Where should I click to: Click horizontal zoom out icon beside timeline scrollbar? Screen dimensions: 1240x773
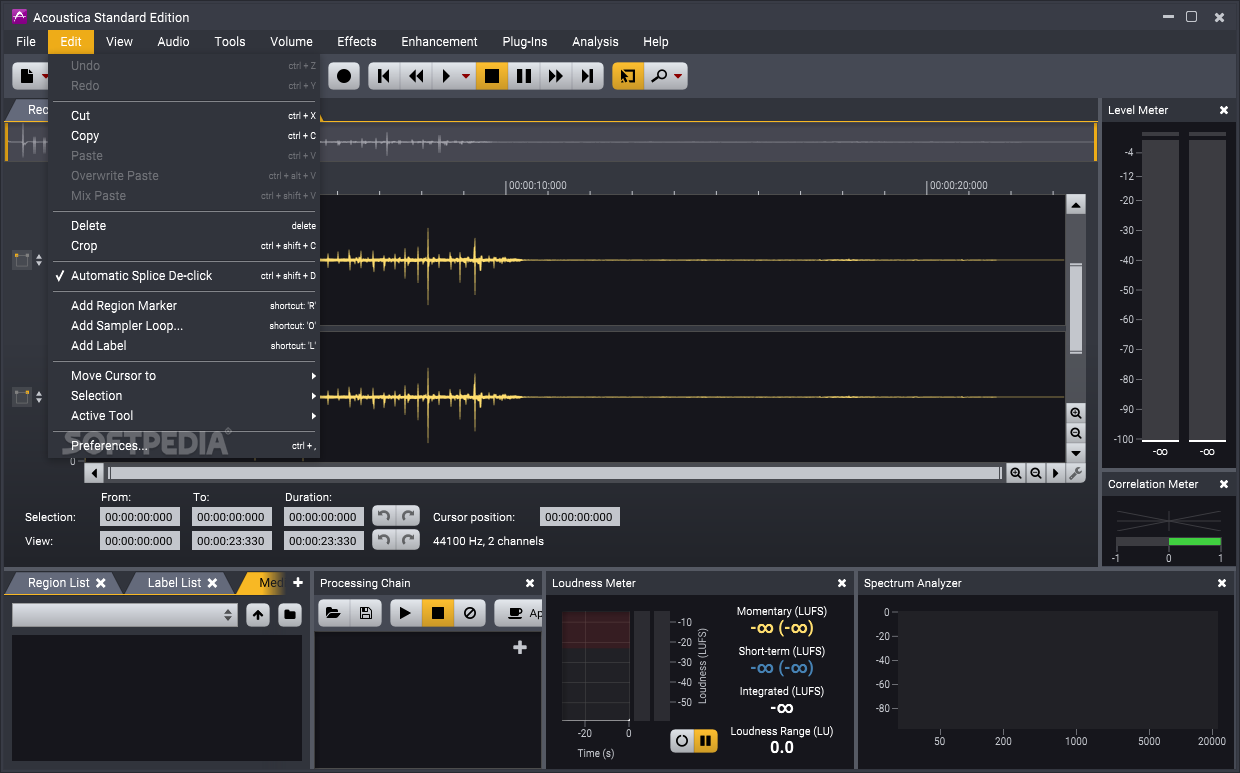pos(1036,474)
